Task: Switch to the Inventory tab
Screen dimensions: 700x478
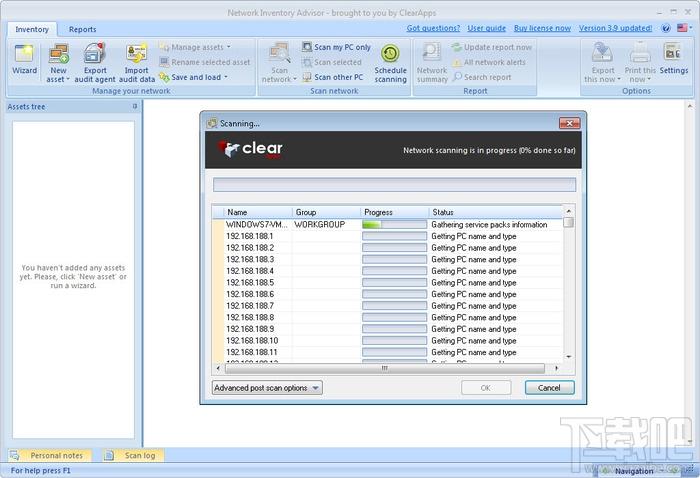Action: point(32,29)
